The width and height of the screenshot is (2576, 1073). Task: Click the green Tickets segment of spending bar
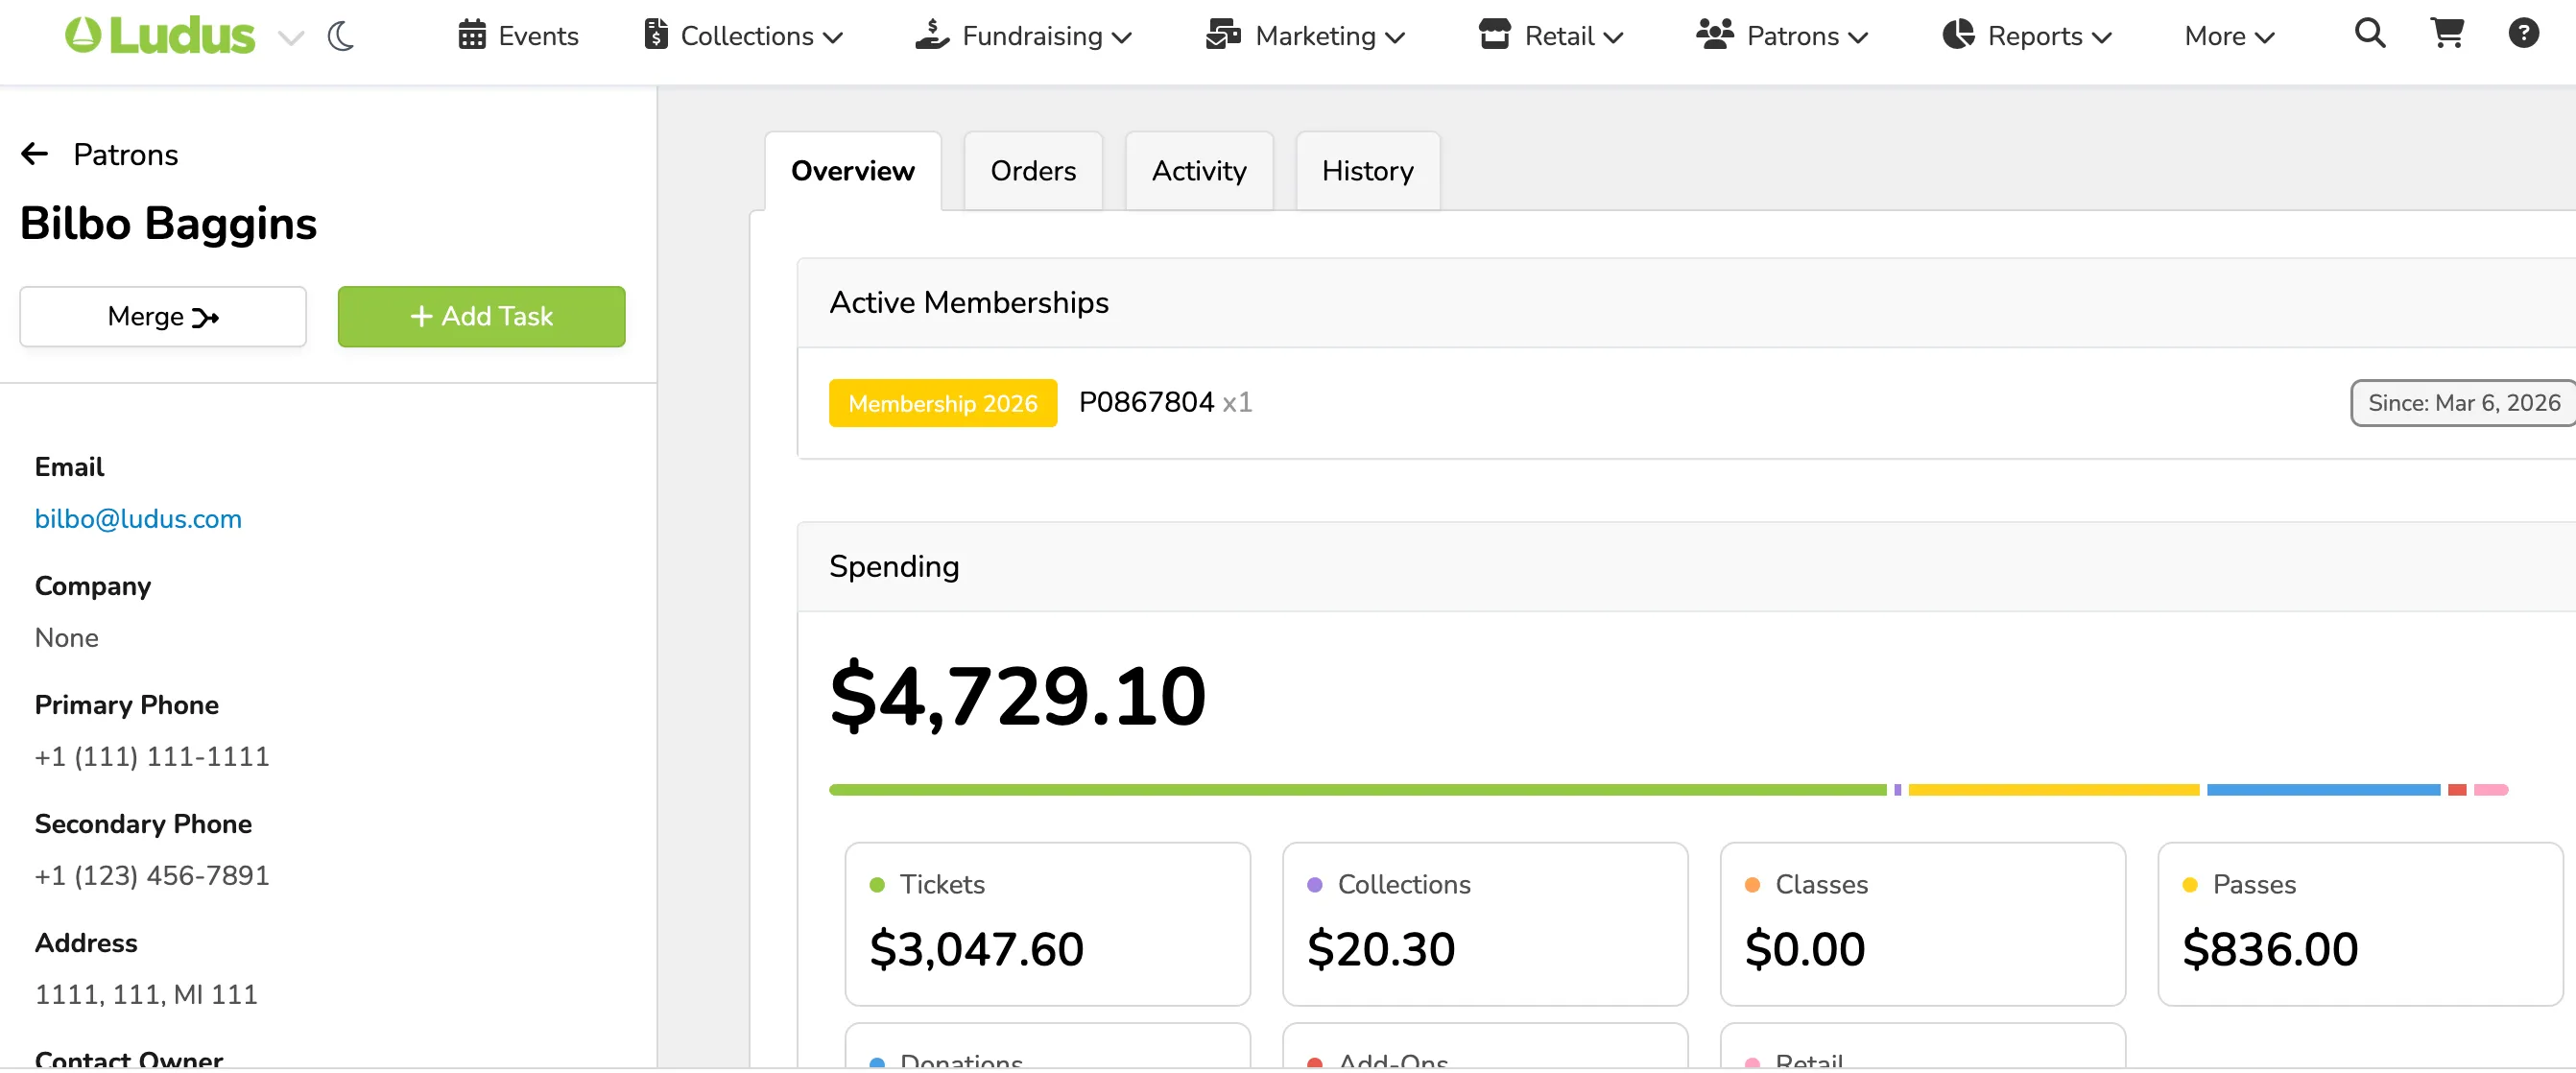[x=1357, y=790]
